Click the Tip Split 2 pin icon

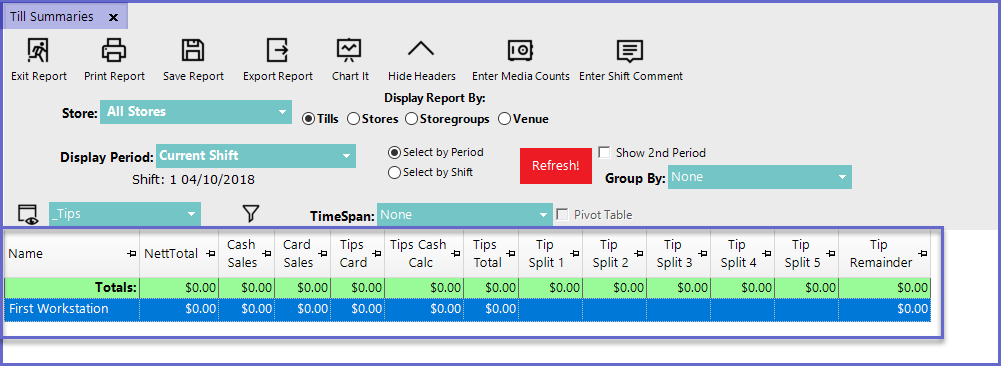(639, 254)
